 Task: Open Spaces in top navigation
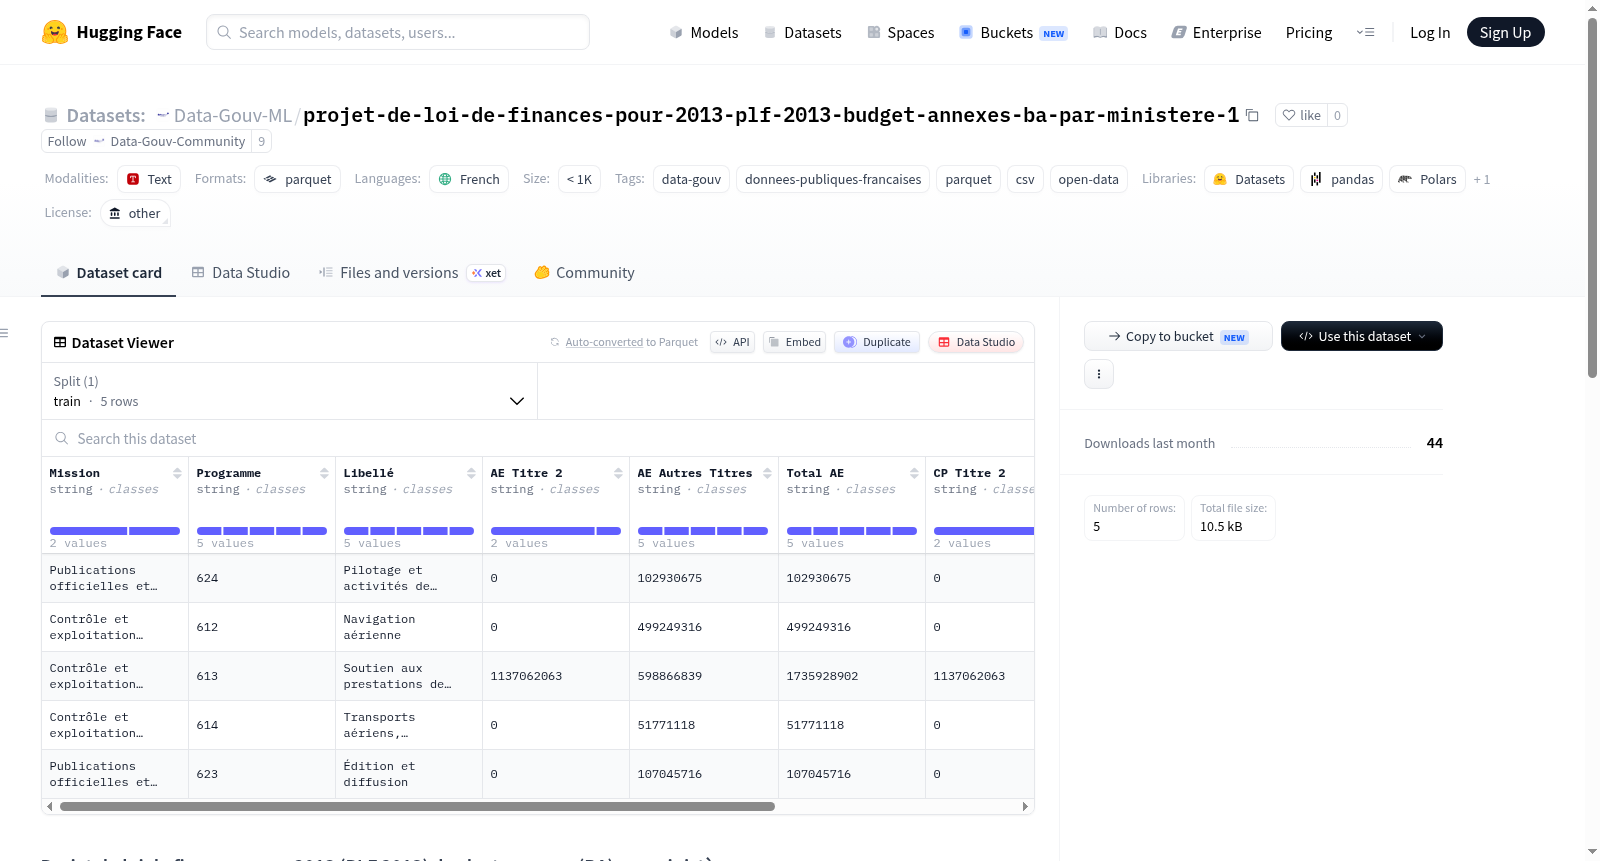(901, 32)
